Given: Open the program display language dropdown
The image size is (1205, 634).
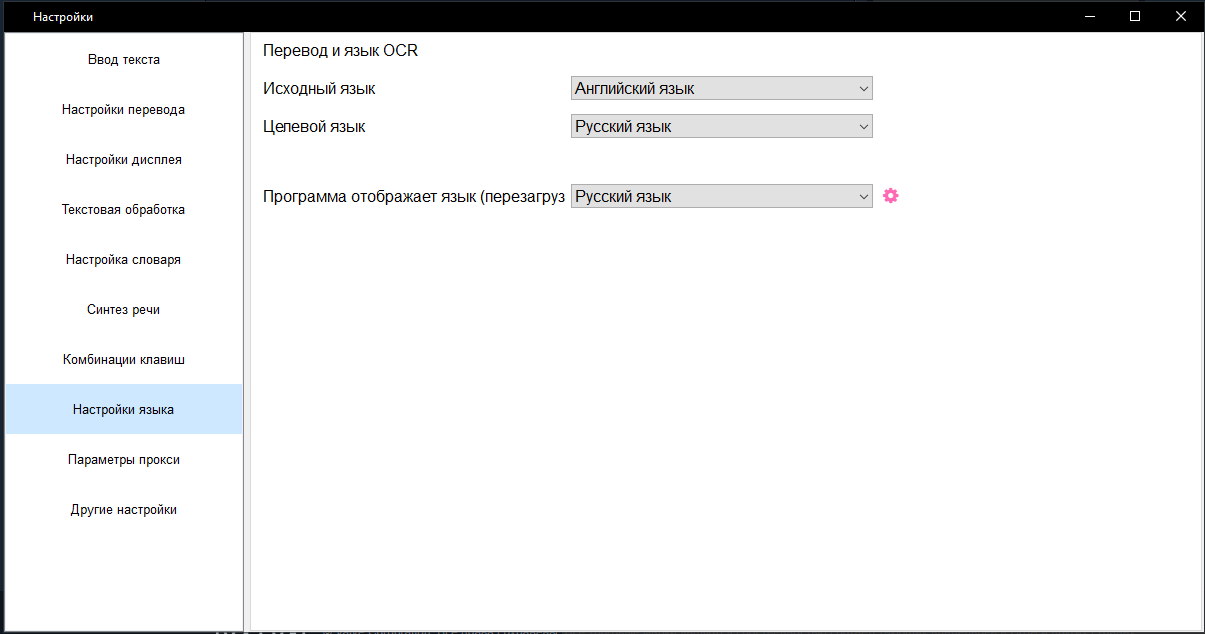Looking at the screenshot, I should pyautogui.click(x=721, y=197).
